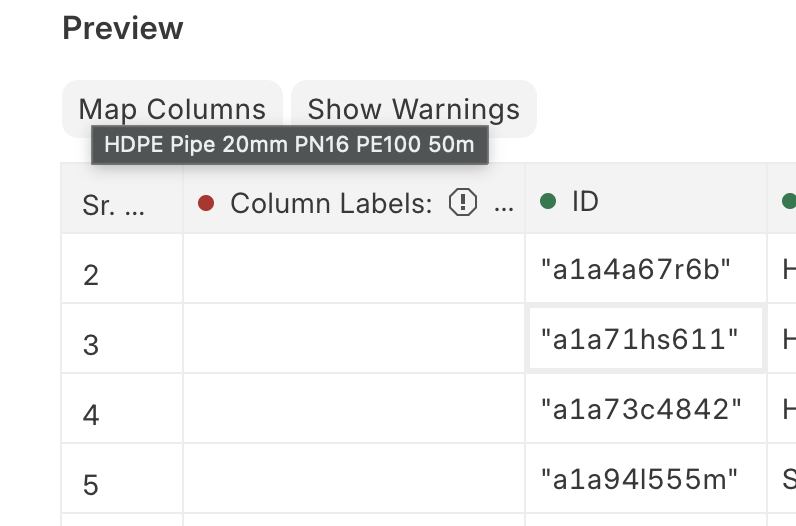Select row number 3 in Sr. column
The width and height of the screenshot is (796, 526).
pos(92,344)
